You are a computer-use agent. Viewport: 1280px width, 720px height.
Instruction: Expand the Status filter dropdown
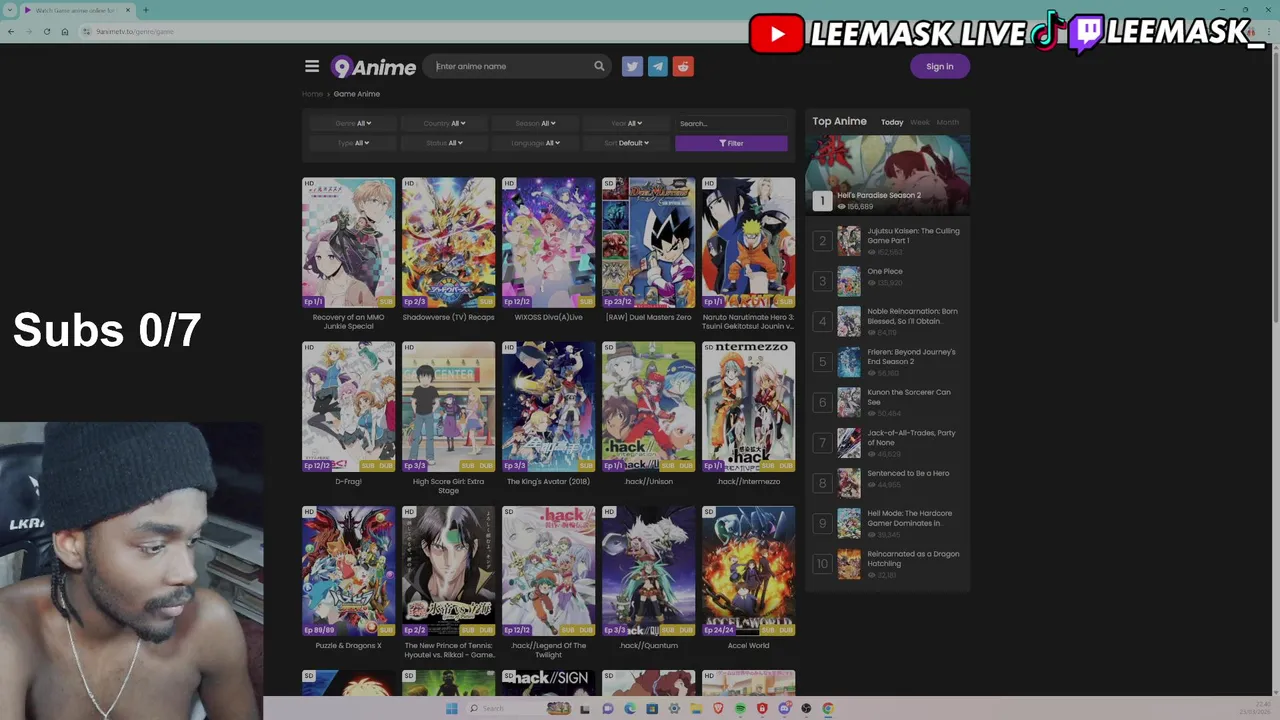444,143
